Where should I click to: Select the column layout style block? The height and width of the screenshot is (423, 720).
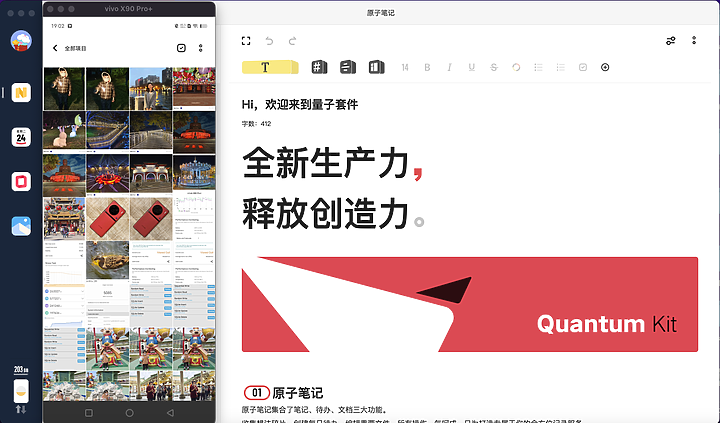tap(377, 67)
